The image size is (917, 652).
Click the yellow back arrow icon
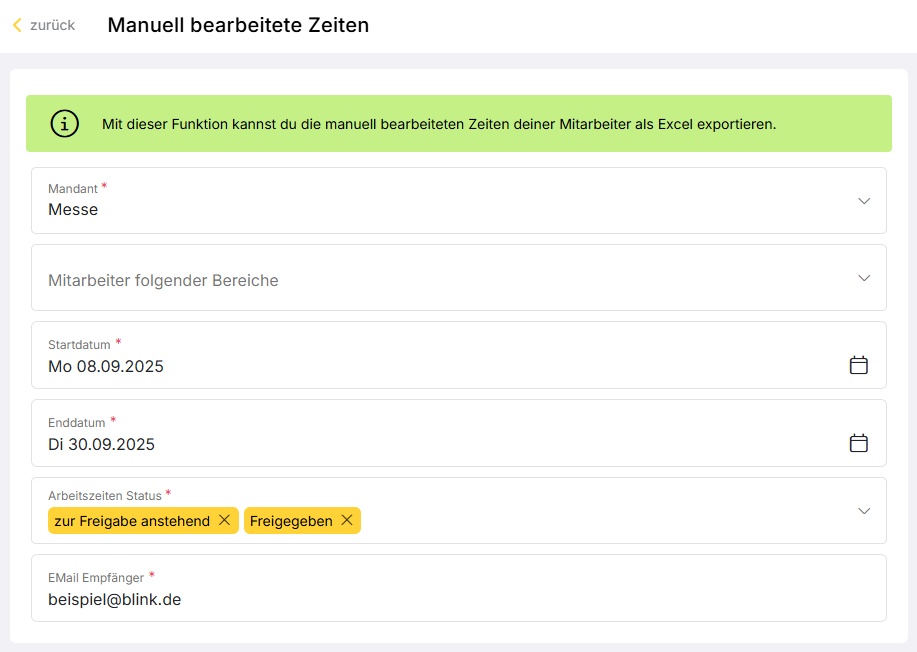(17, 25)
